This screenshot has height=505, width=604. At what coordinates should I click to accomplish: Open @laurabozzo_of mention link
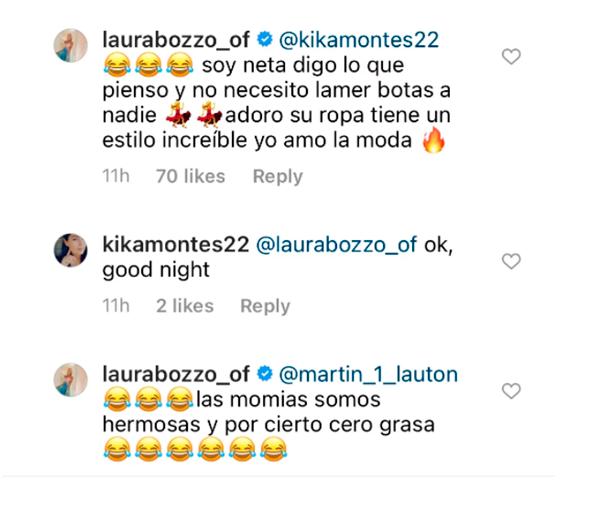336,245
